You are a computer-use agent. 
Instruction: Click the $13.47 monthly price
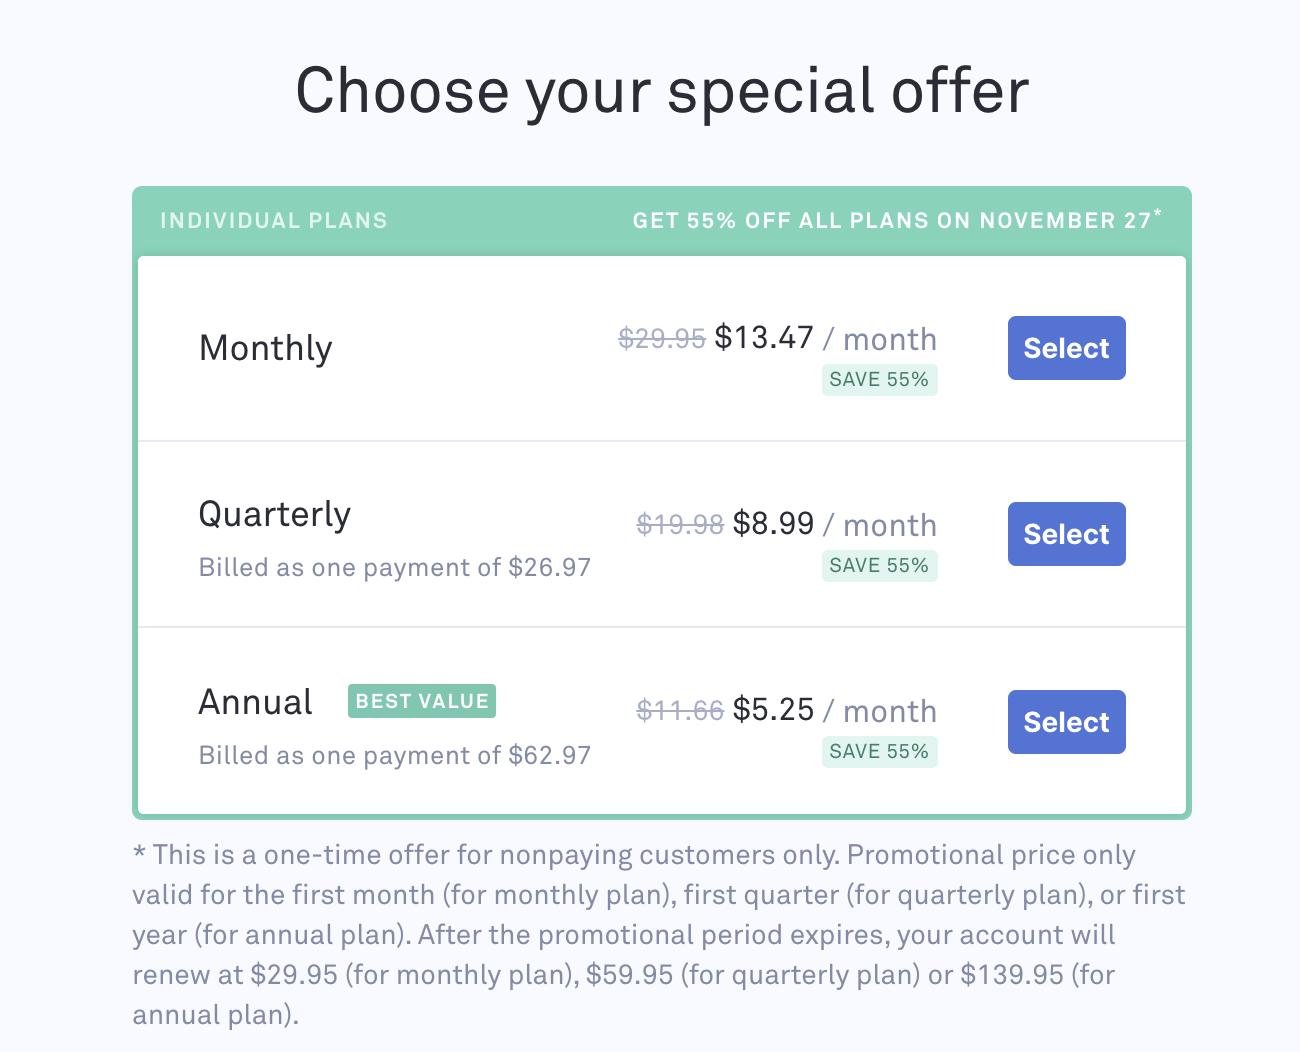[764, 338]
